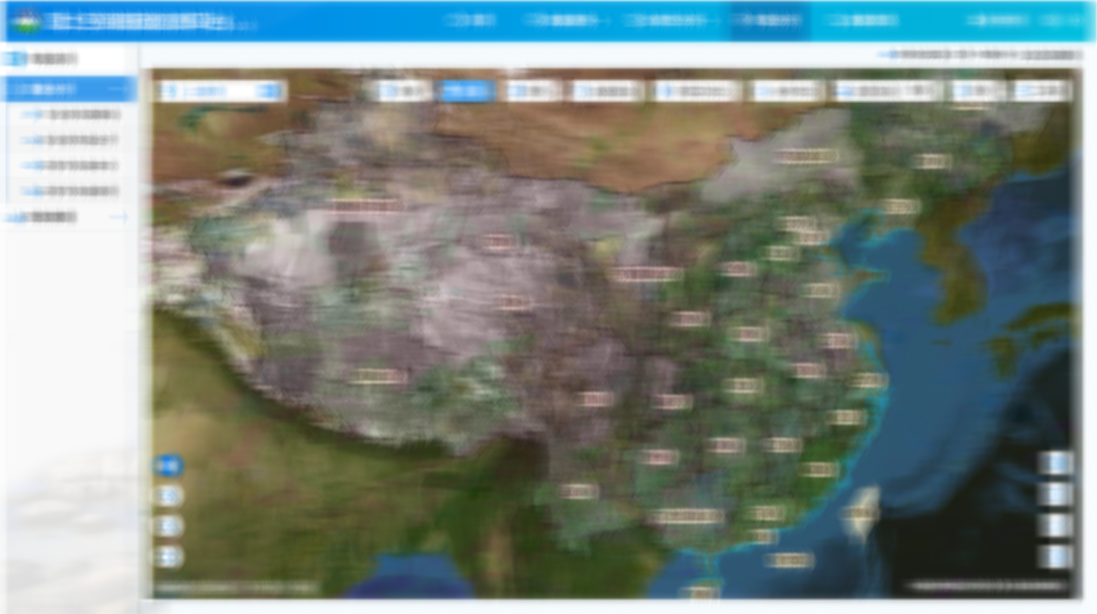Collapse the highlighted blue sidebar section

(x=123, y=89)
